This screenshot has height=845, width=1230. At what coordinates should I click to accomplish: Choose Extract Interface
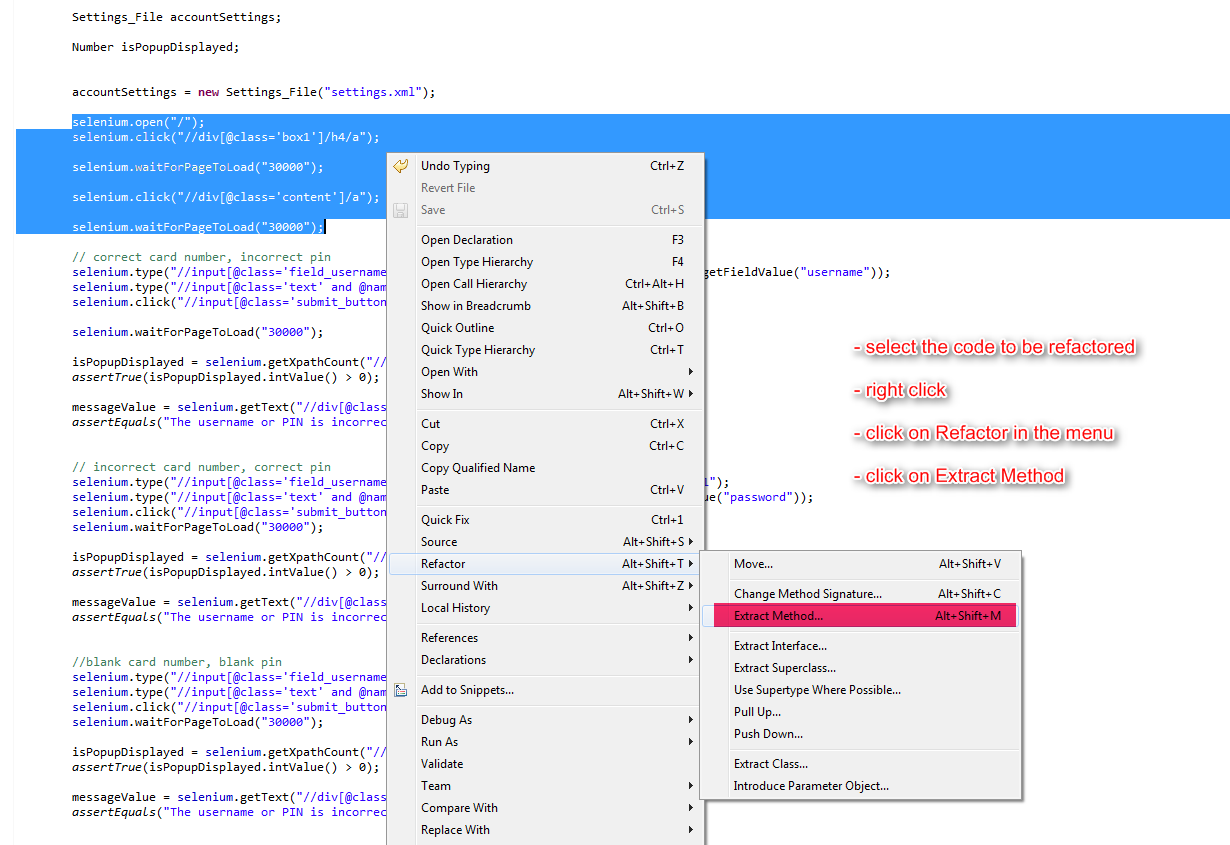pyautogui.click(x=860, y=646)
